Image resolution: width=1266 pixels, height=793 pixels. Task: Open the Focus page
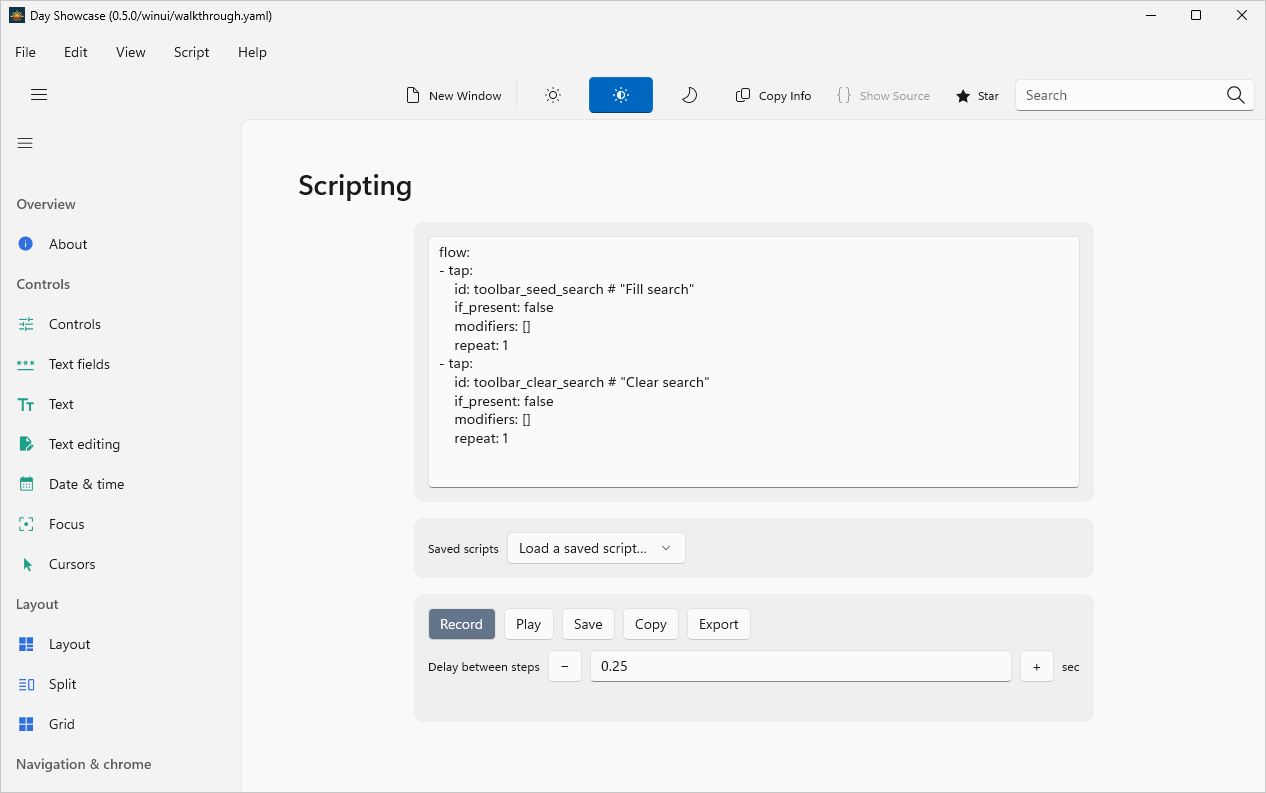pyautogui.click(x=121, y=524)
